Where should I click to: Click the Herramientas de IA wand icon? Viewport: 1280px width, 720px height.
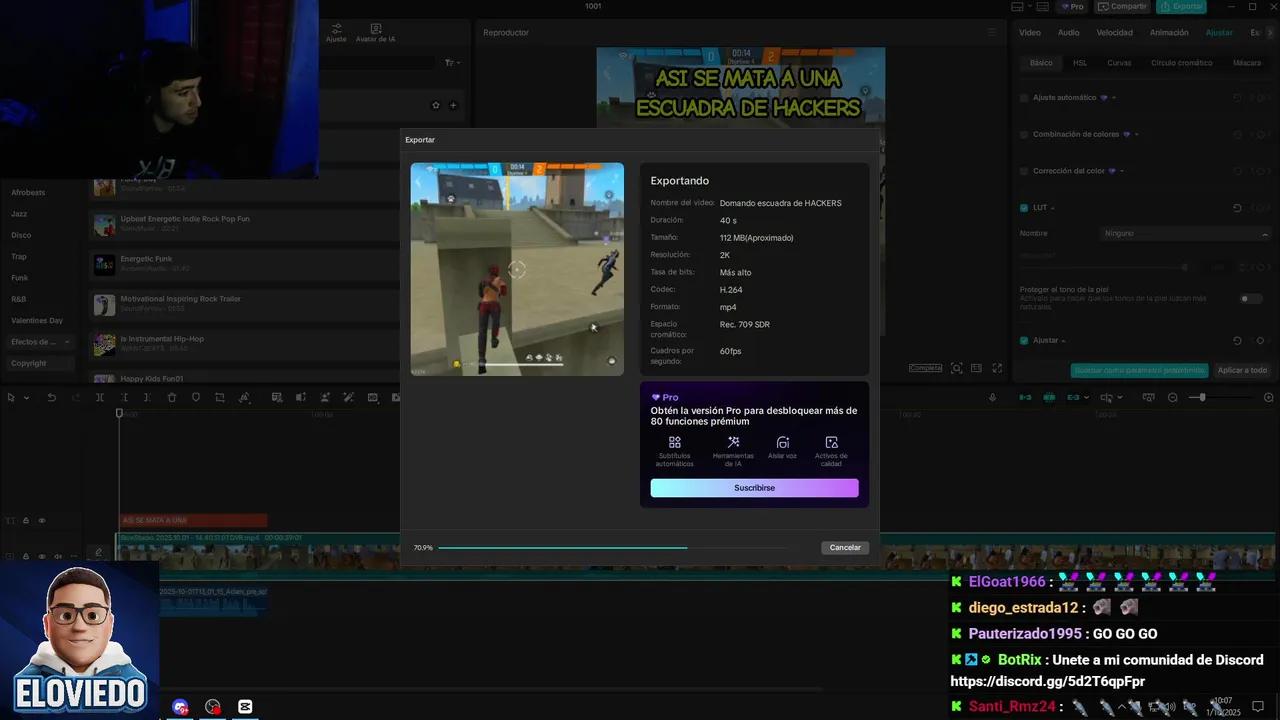pos(733,442)
